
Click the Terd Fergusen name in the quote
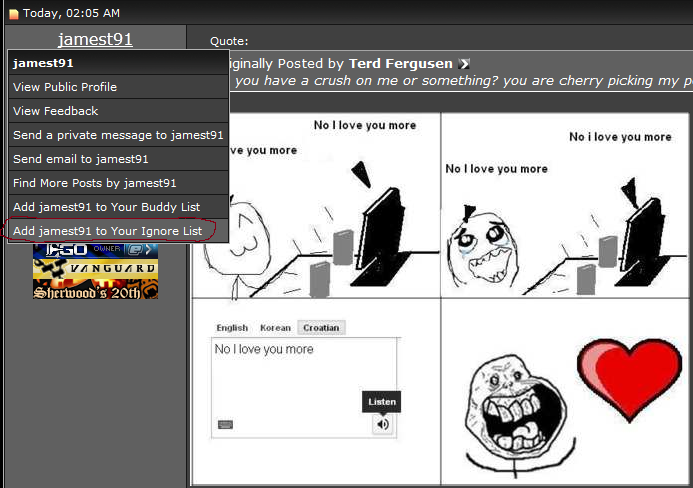coord(400,64)
